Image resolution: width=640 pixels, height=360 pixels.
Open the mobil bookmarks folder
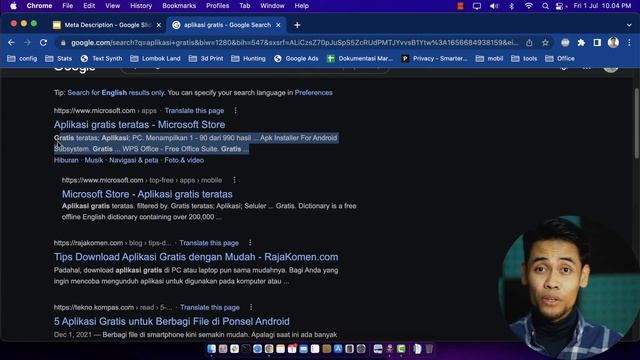pyautogui.click(x=489, y=59)
